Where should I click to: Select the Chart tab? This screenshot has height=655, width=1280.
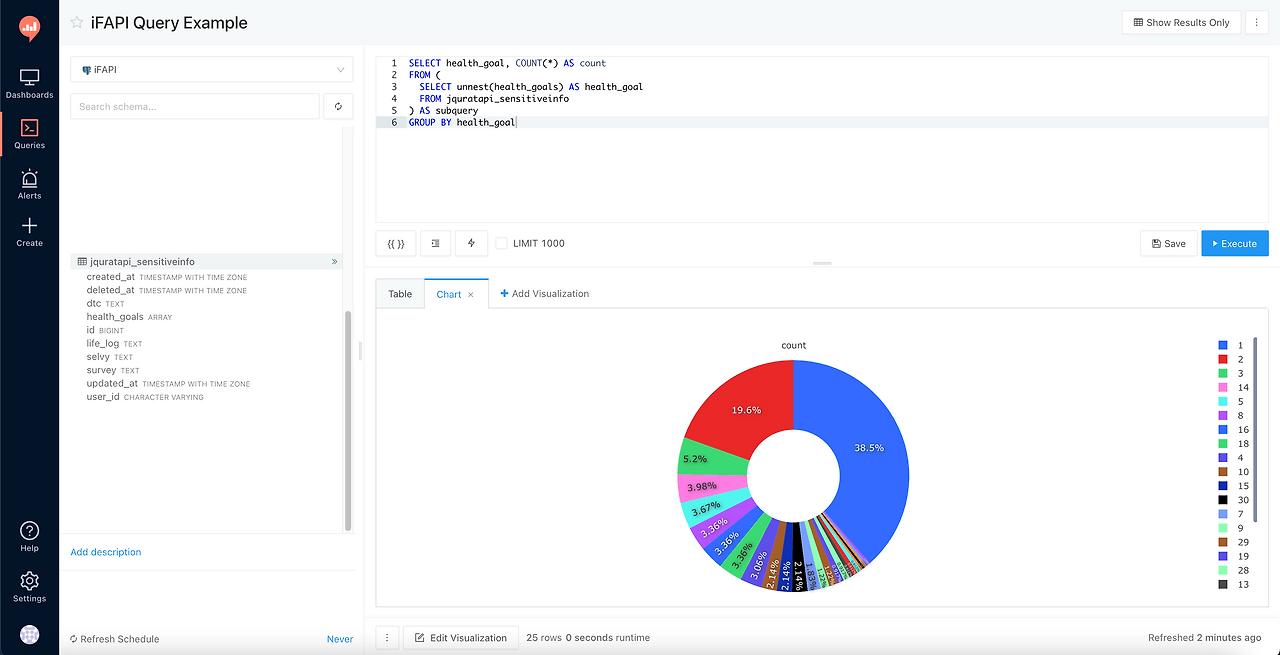(x=448, y=294)
